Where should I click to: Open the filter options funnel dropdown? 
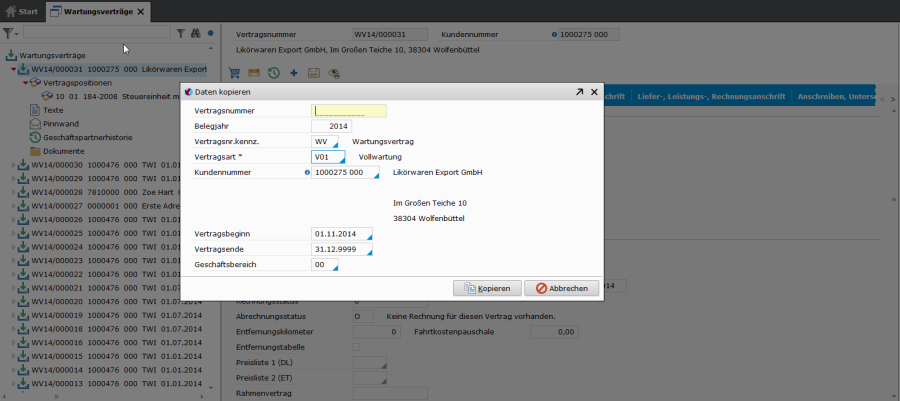tap(11, 34)
